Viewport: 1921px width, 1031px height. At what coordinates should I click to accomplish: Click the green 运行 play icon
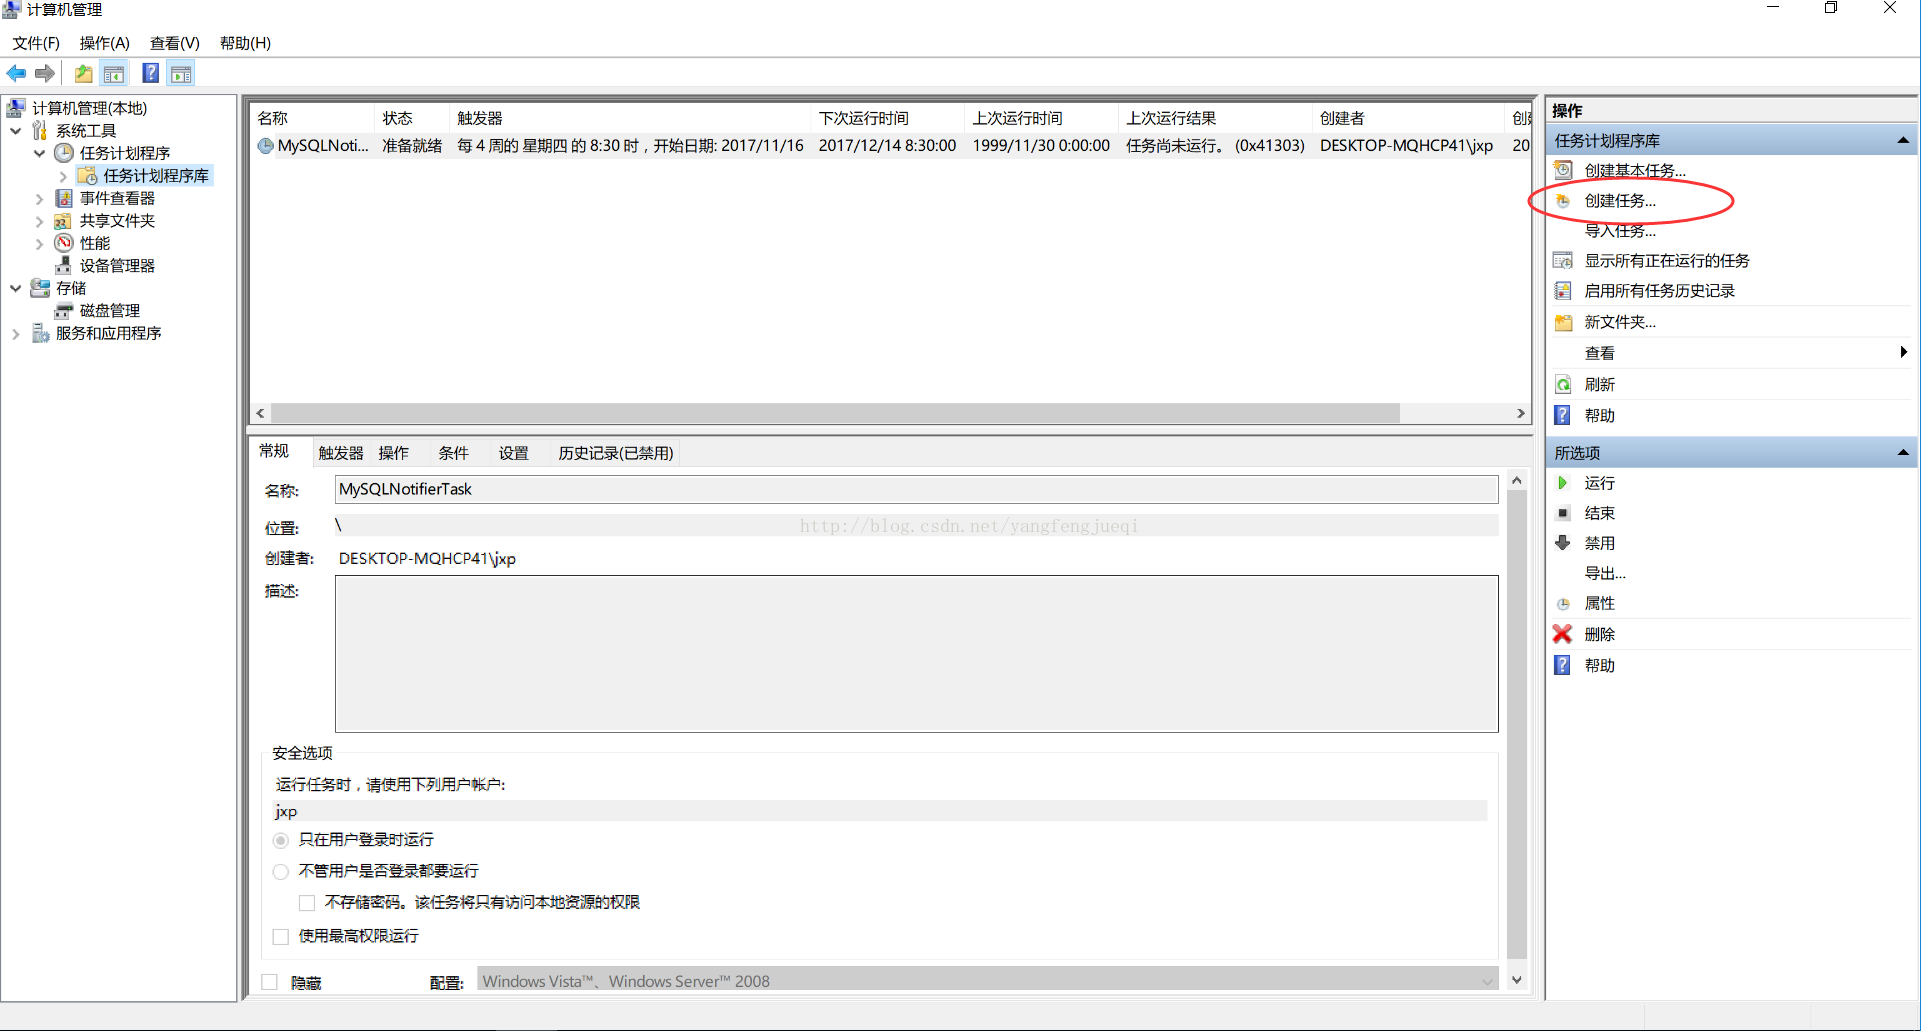coord(1563,483)
